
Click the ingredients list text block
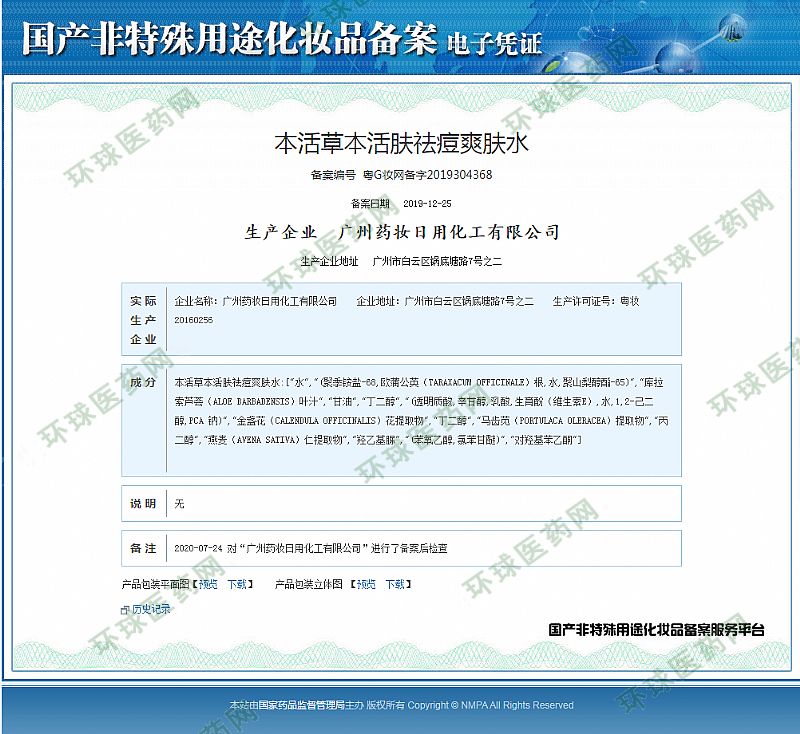pos(420,411)
